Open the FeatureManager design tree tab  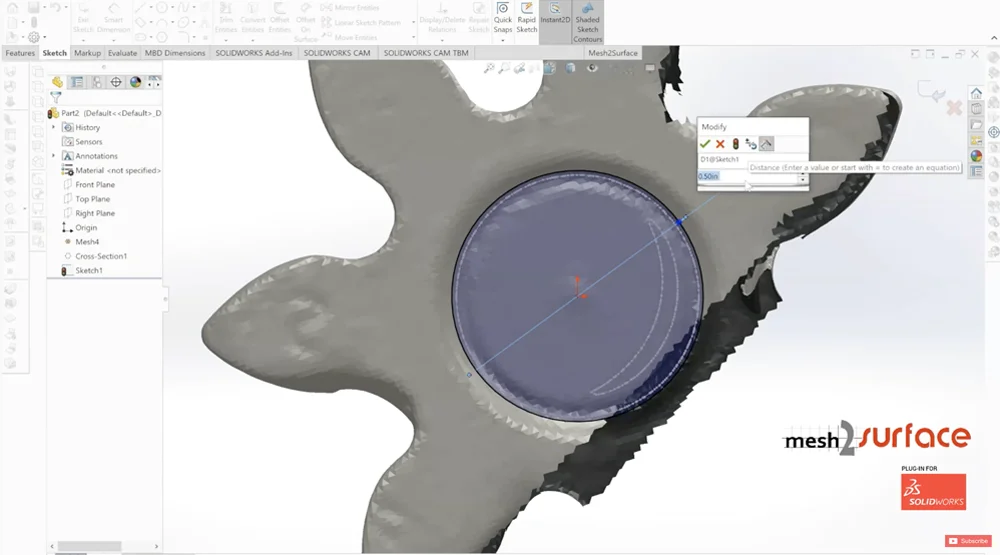pos(58,82)
